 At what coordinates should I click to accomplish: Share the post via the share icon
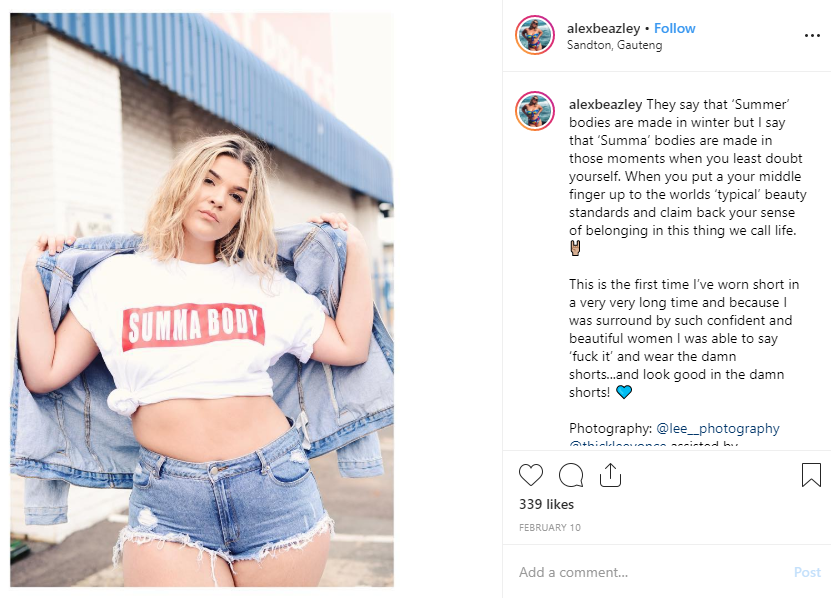coord(610,474)
